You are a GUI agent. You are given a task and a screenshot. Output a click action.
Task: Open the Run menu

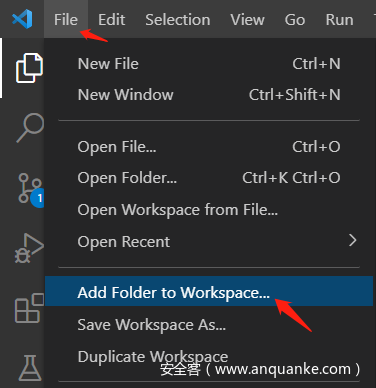pyautogui.click(x=339, y=20)
